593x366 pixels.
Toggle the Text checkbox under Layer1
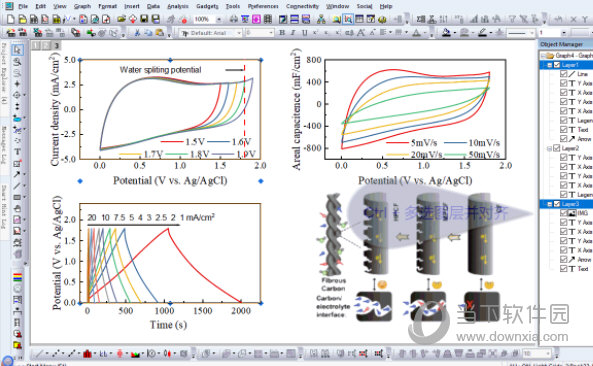click(564, 130)
